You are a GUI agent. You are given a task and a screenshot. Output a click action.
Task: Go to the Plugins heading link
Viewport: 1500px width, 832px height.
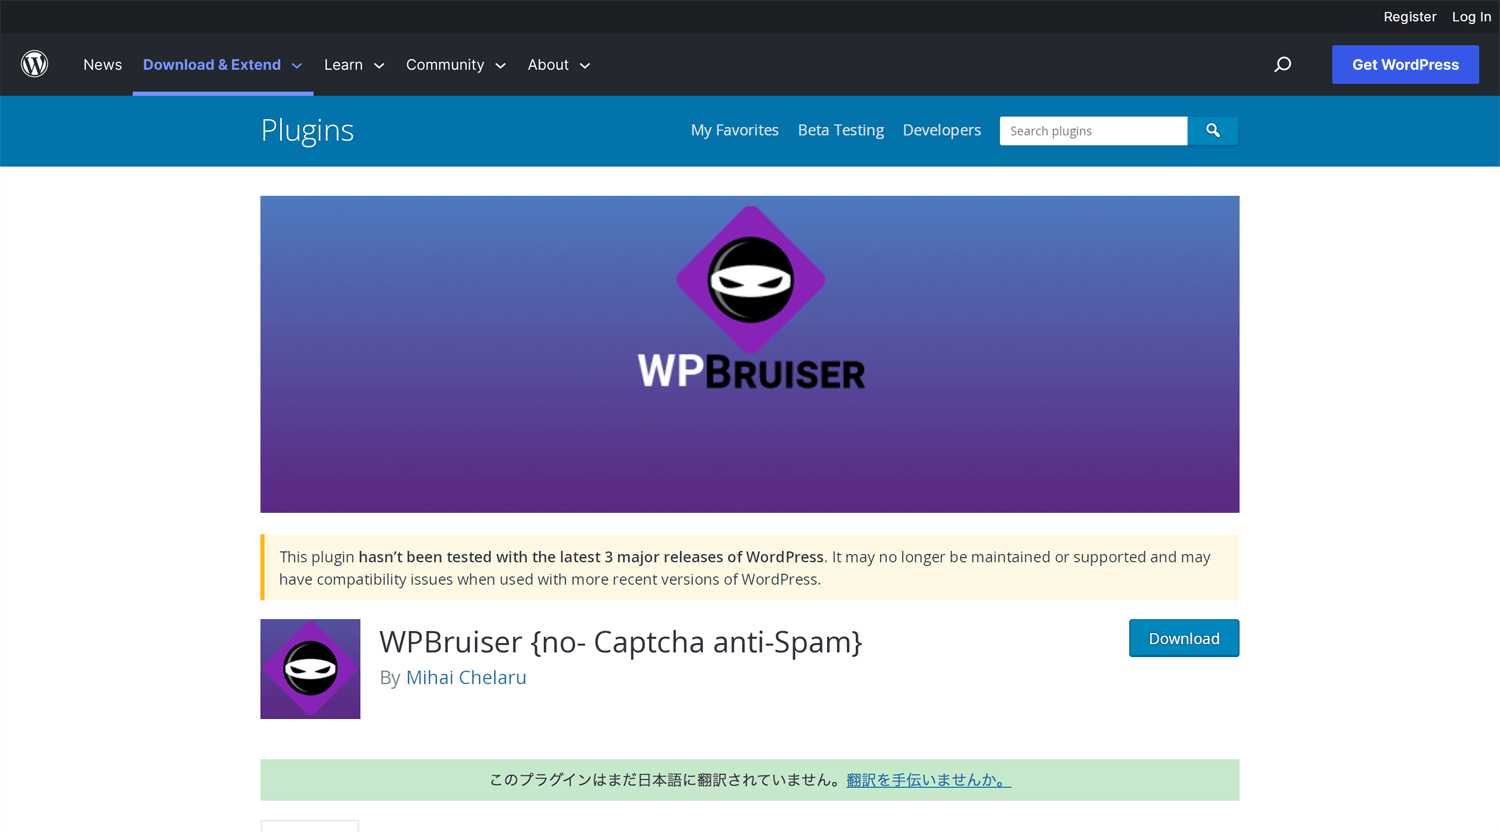[x=307, y=130]
